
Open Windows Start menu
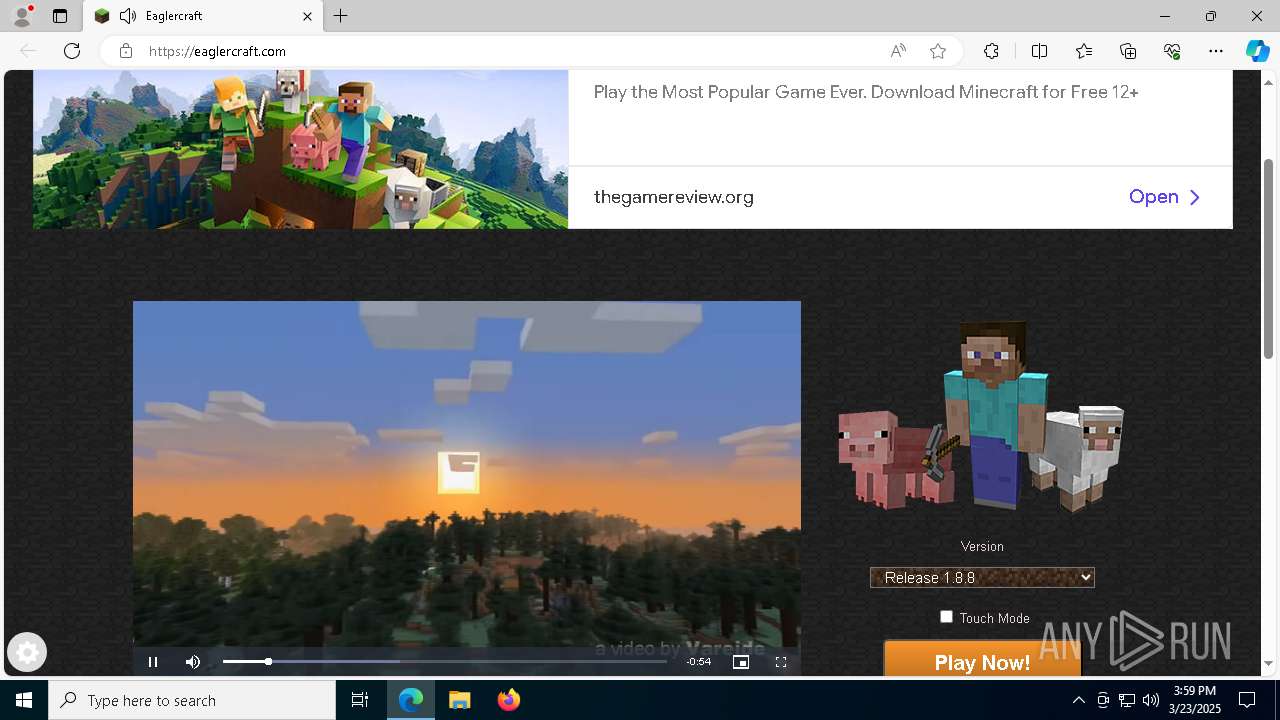(24, 700)
